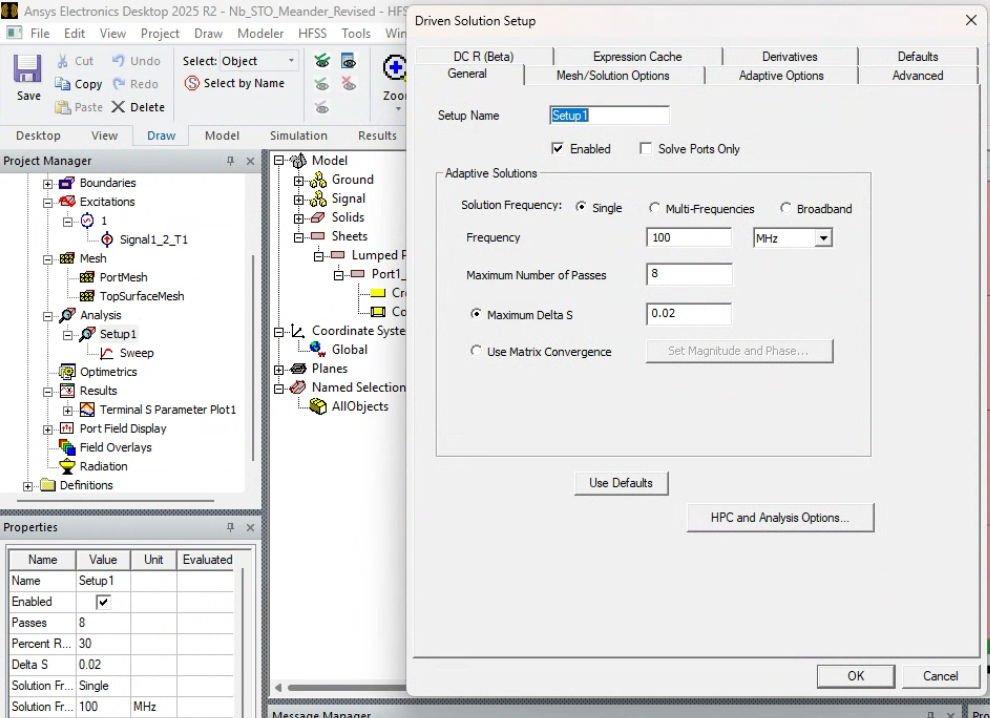Click the HPC and Analysis Options button

[x=779, y=518]
